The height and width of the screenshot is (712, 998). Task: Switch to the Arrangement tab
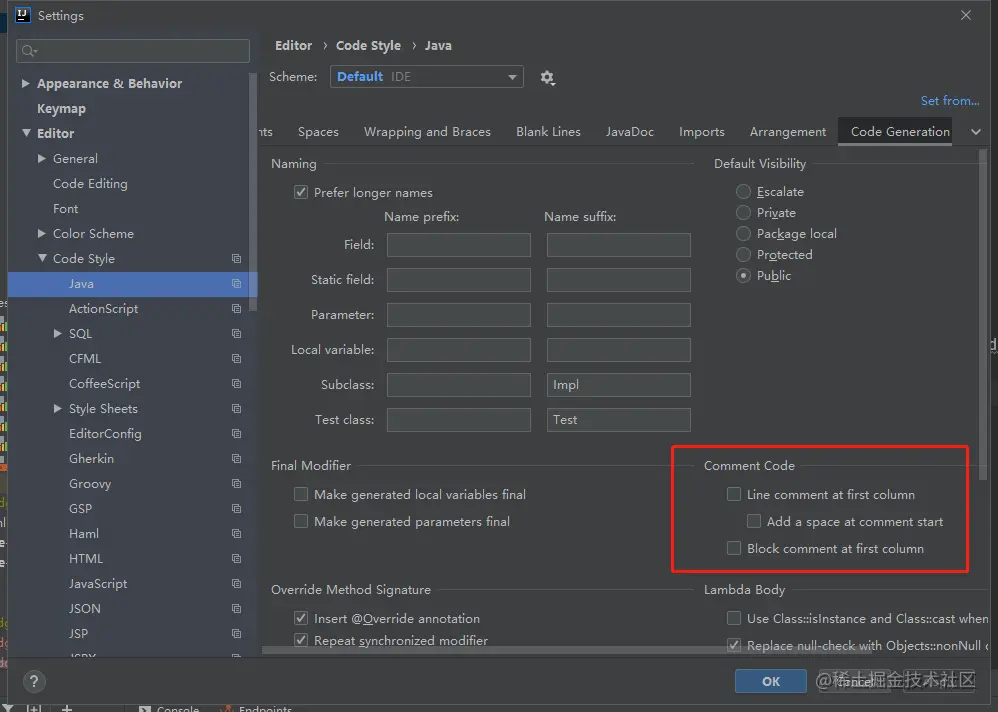pyautogui.click(x=788, y=132)
